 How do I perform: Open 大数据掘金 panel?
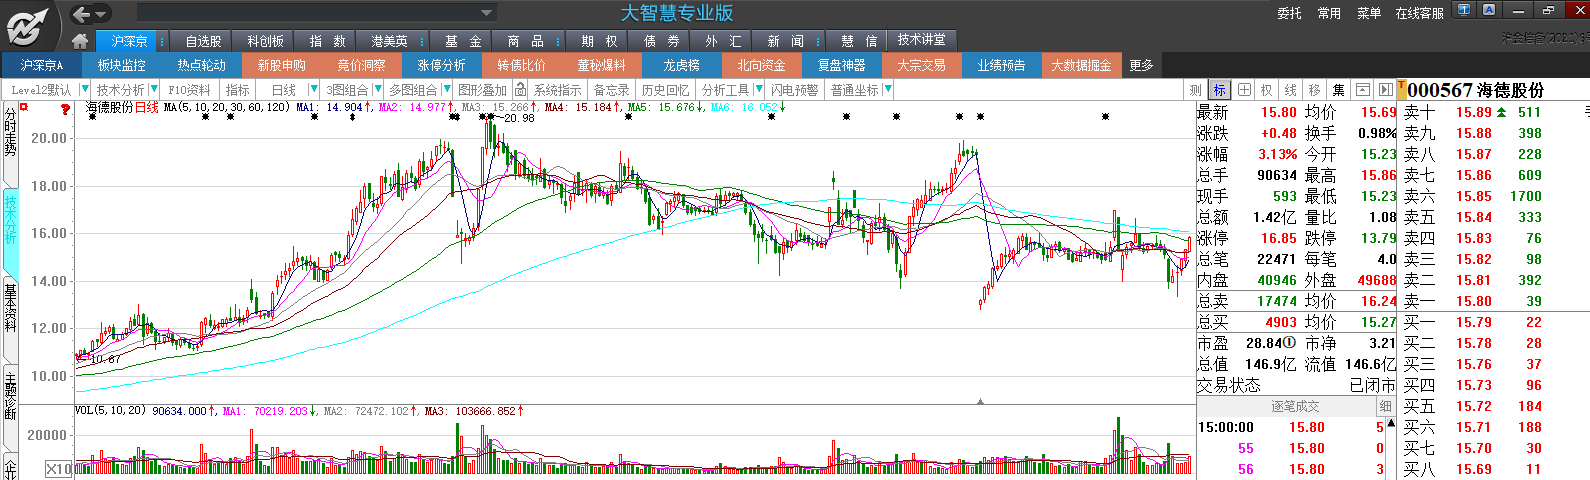pos(1082,65)
